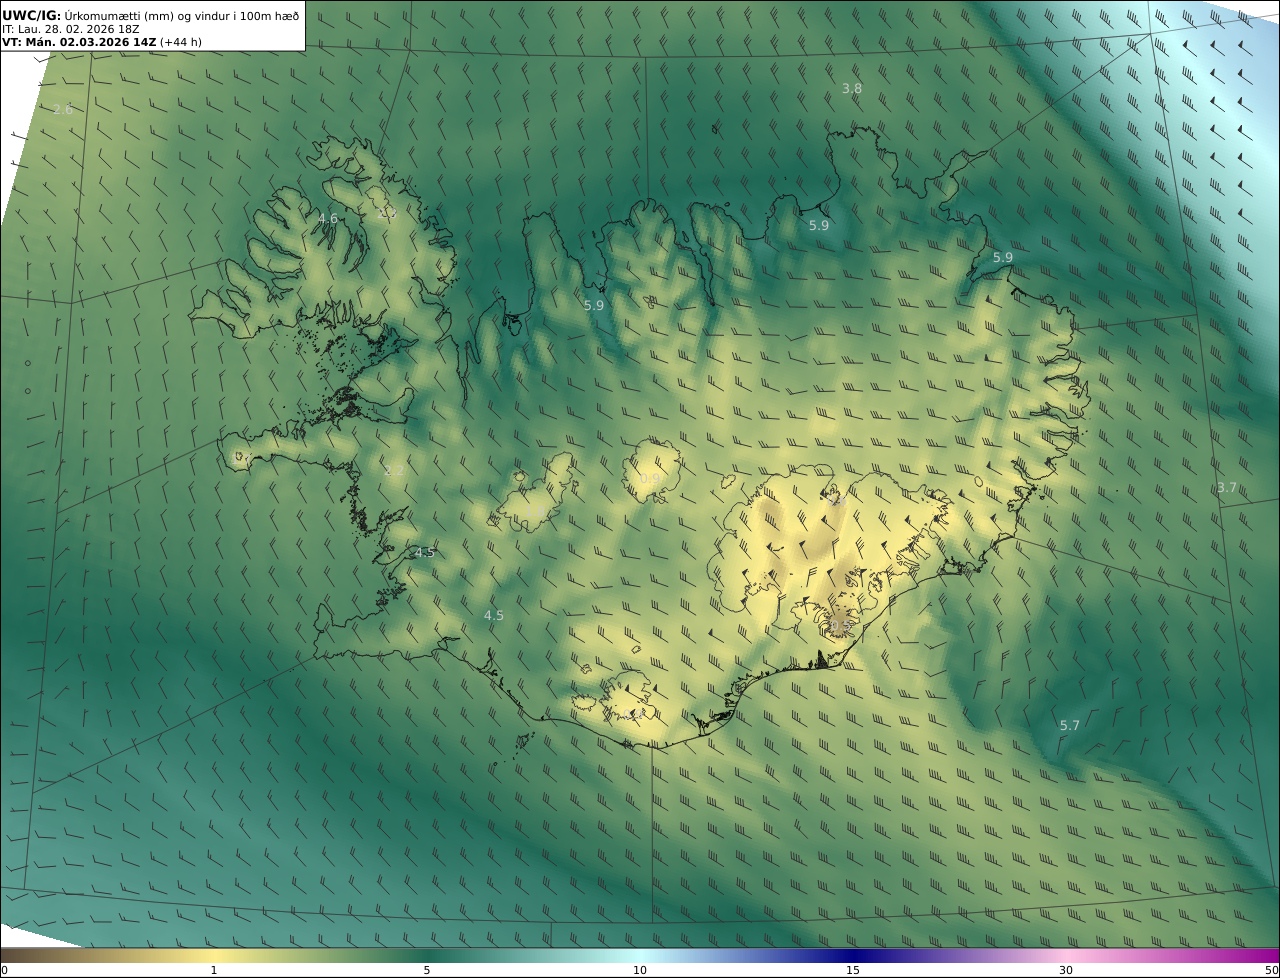The width and height of the screenshot is (1280, 978).
Task: Click the initialization time 'IT: Lau. 28. 02. 2026 18Z'
Action: coord(71,29)
